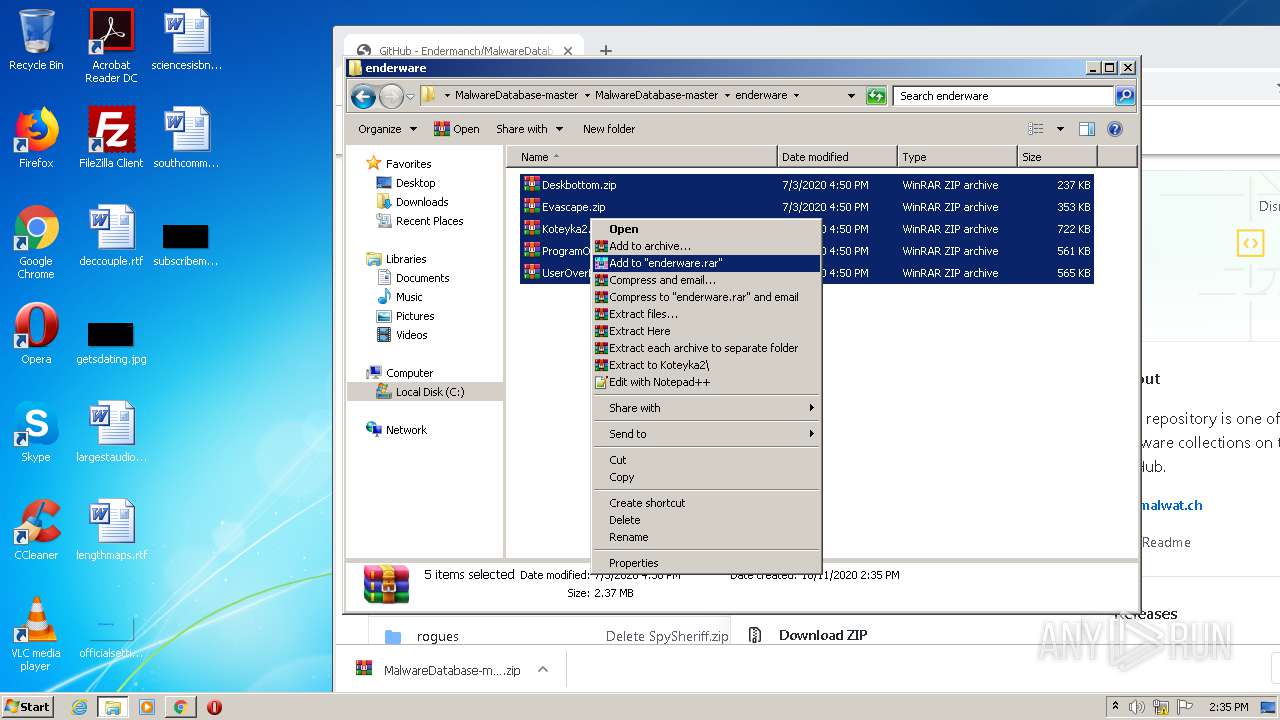Refresh the enderware folder view
Viewport: 1280px width, 720px height.
[x=876, y=96]
